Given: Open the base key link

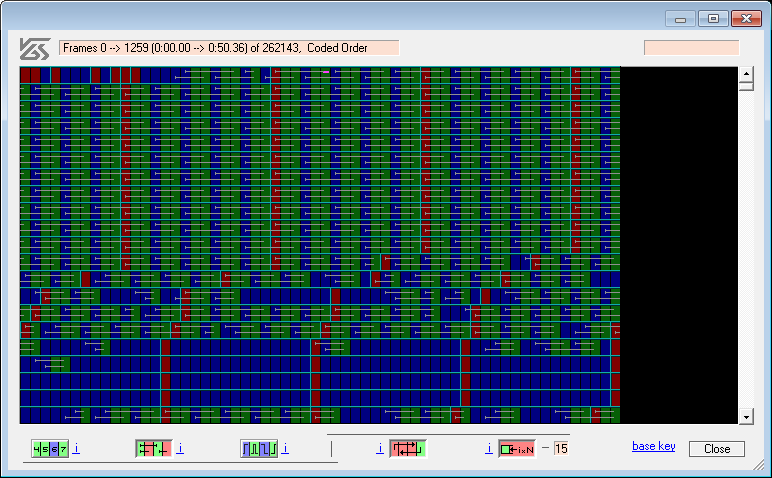Looking at the screenshot, I should (x=653, y=446).
